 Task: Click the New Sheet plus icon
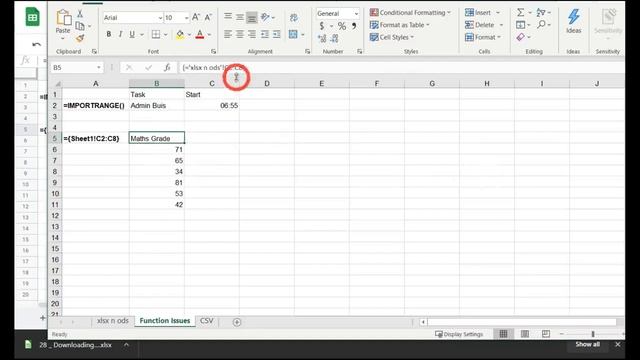[237, 322]
